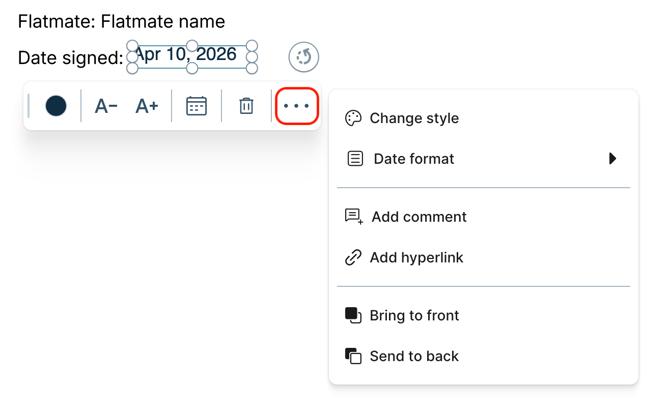
Task: Open the calendar date picker icon
Action: 196,106
